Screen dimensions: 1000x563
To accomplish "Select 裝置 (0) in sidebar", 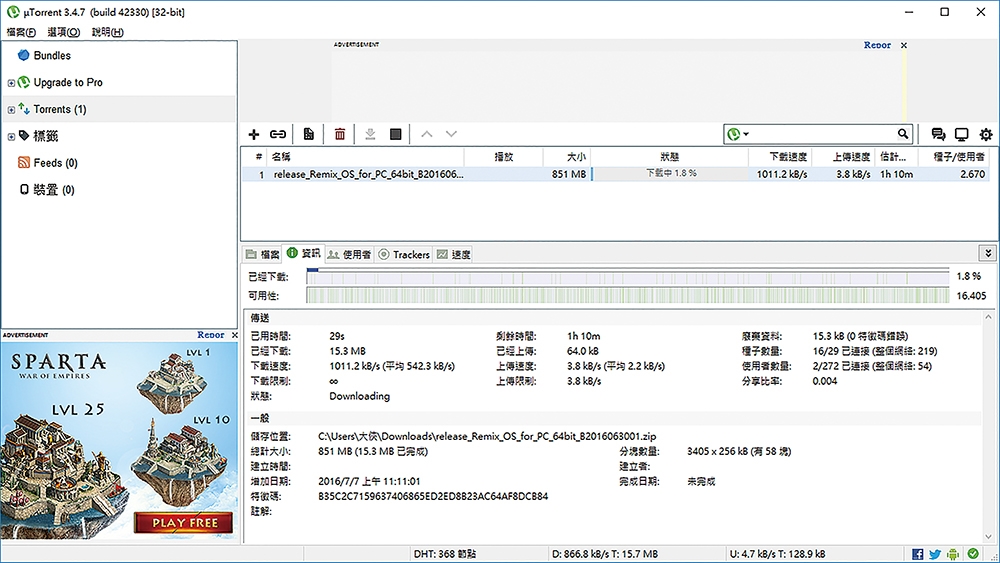I will pos(54,190).
